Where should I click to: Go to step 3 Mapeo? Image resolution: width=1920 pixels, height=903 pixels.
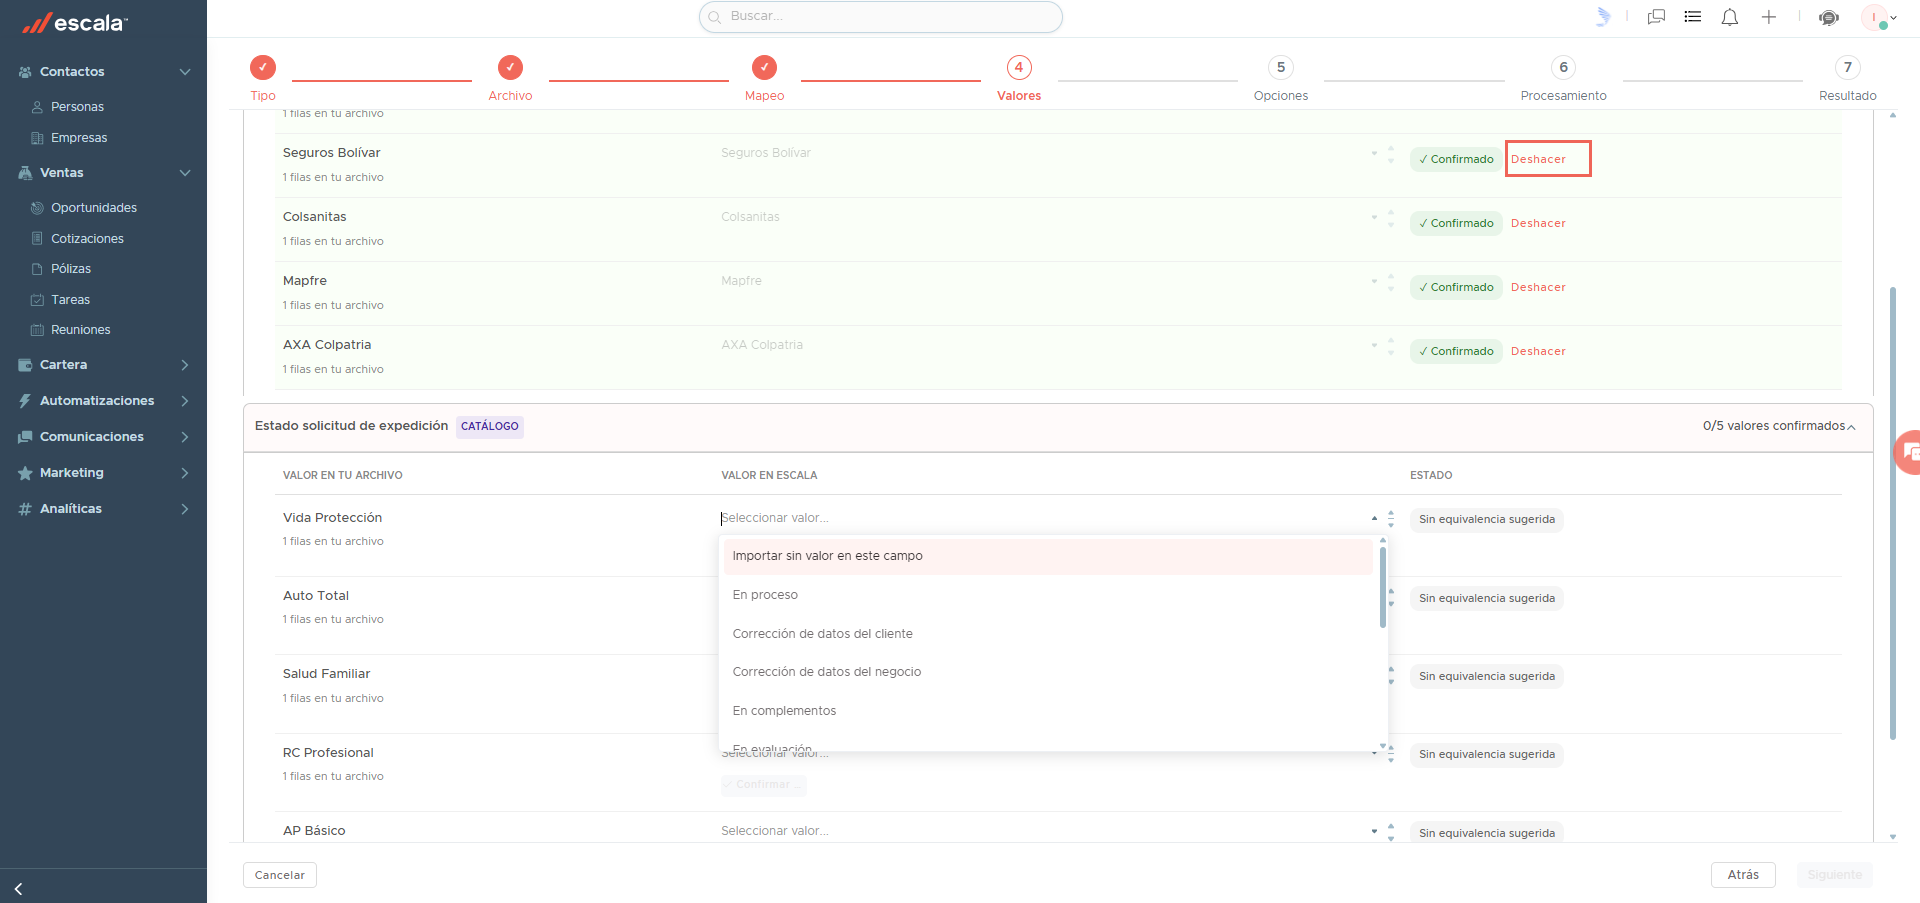click(x=764, y=78)
